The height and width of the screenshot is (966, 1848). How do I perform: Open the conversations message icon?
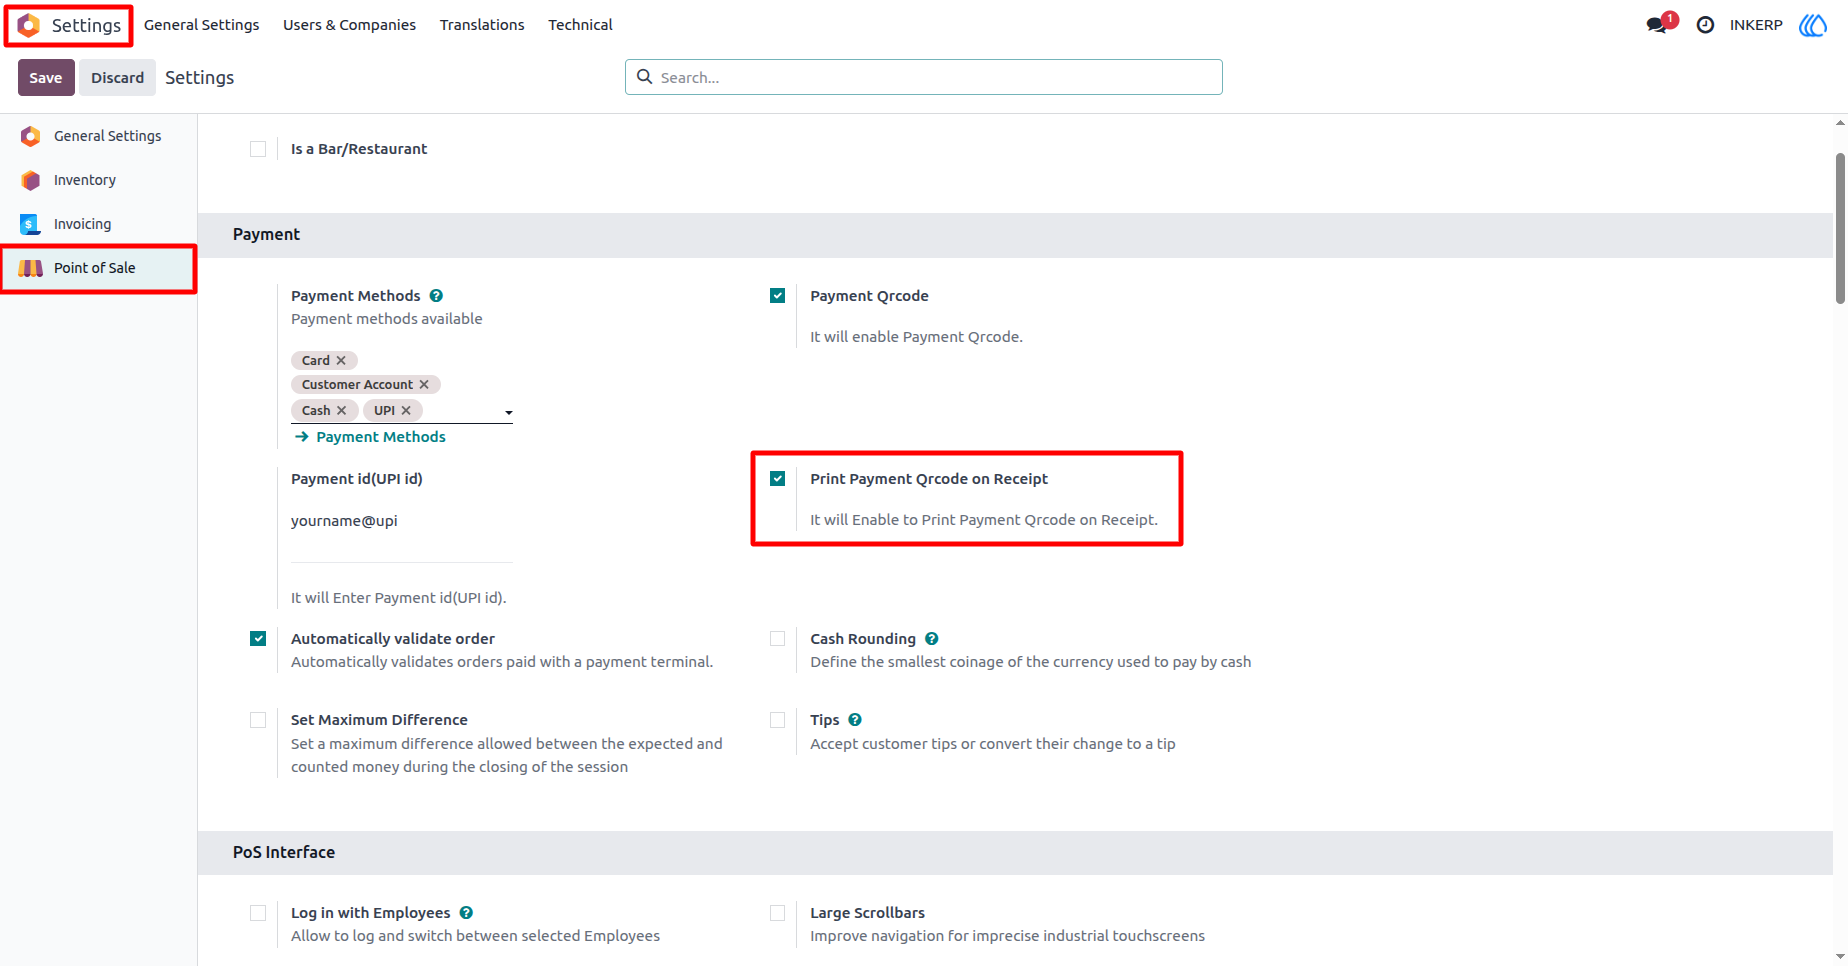[x=1657, y=25]
